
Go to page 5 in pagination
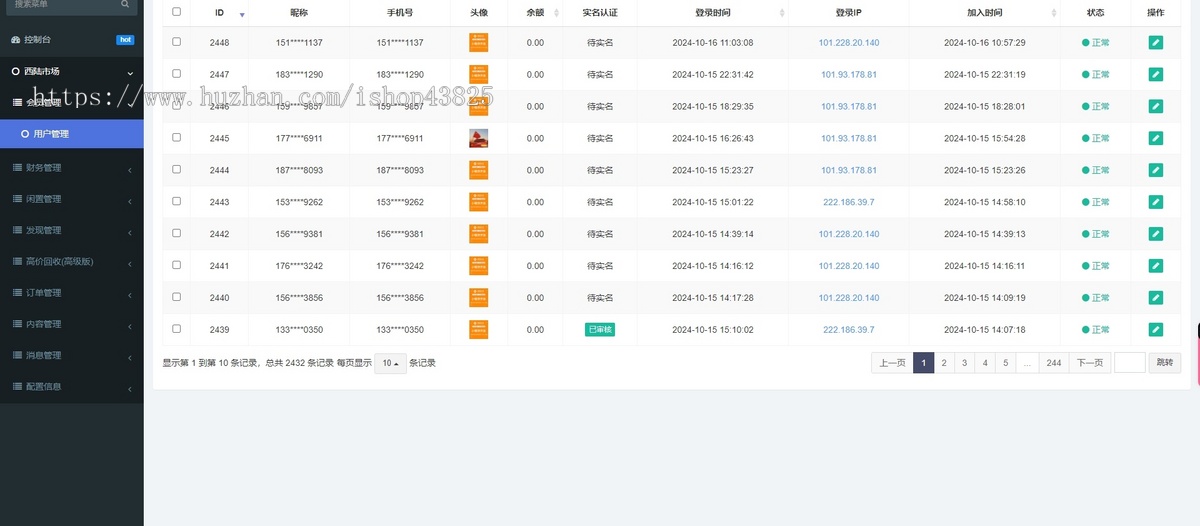pos(1005,363)
